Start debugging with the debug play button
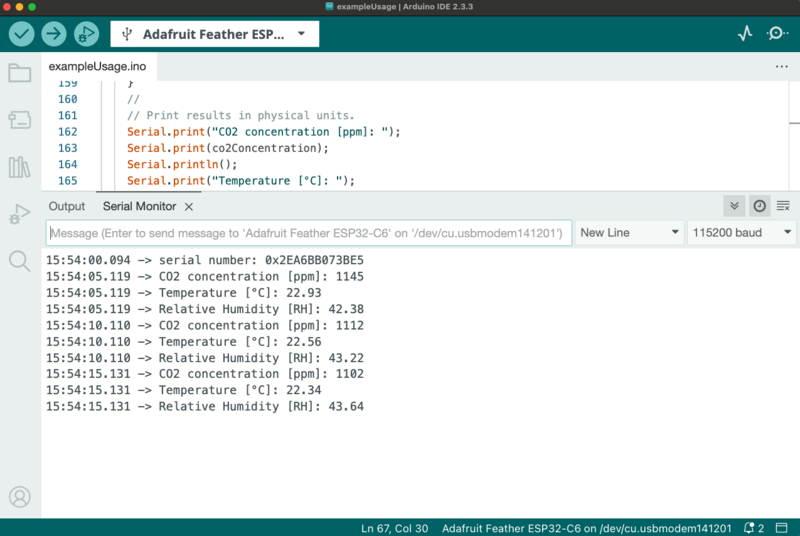Viewport: 800px width, 536px height. coord(86,34)
